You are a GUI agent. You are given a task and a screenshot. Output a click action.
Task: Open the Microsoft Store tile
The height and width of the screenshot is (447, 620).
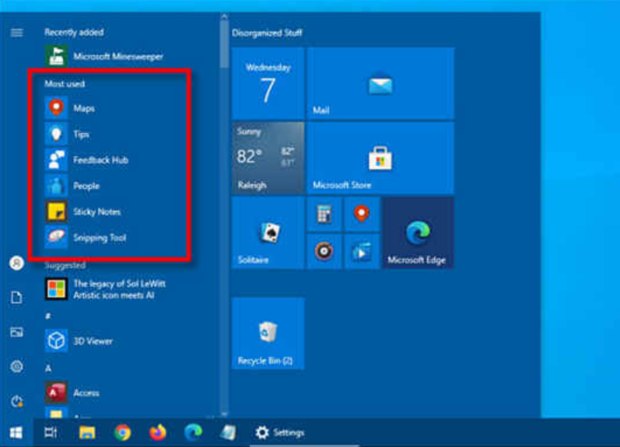380,158
